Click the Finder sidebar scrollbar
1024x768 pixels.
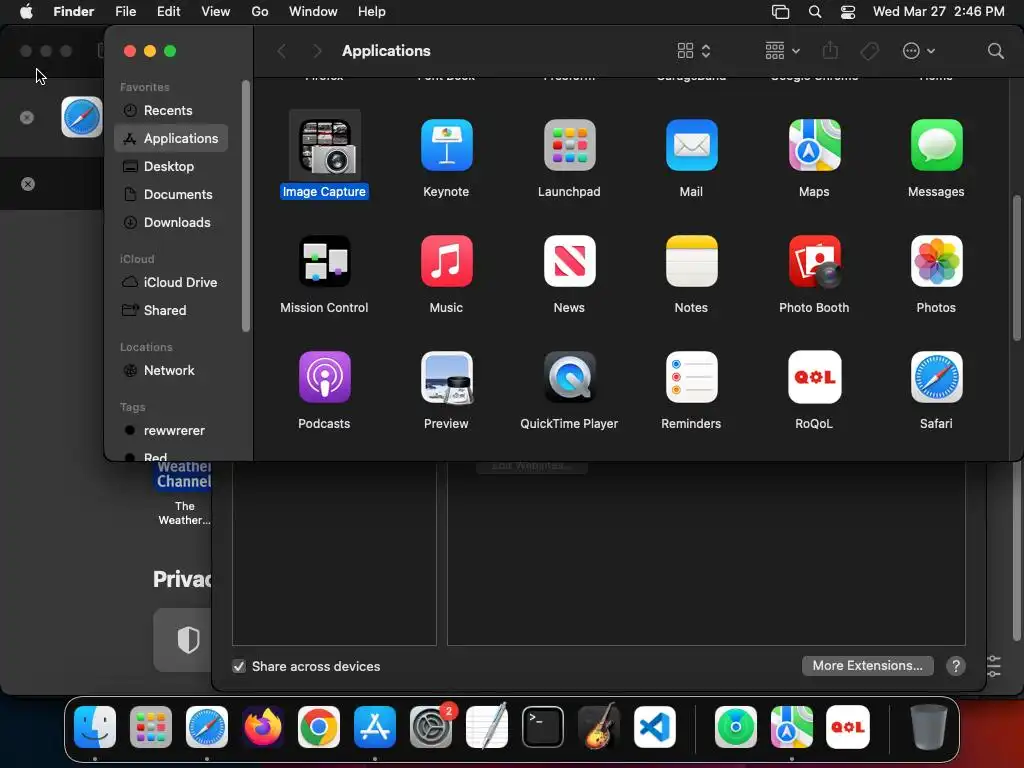coord(246,206)
